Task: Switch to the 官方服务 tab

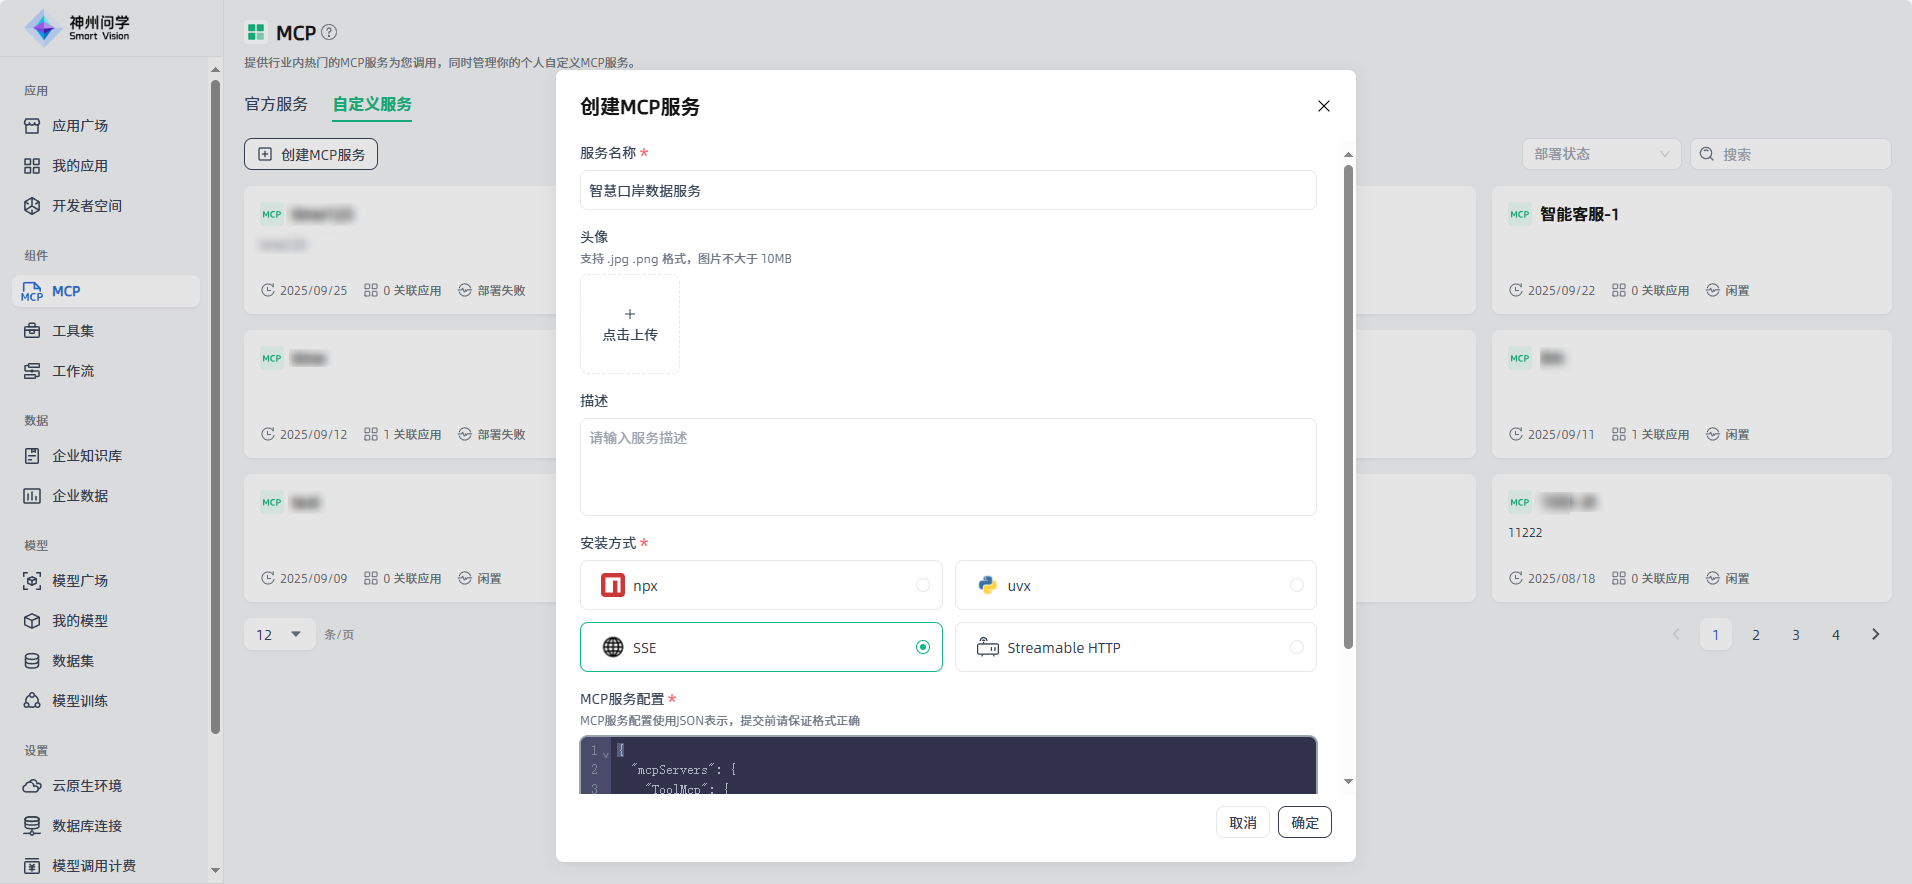Action: (276, 104)
